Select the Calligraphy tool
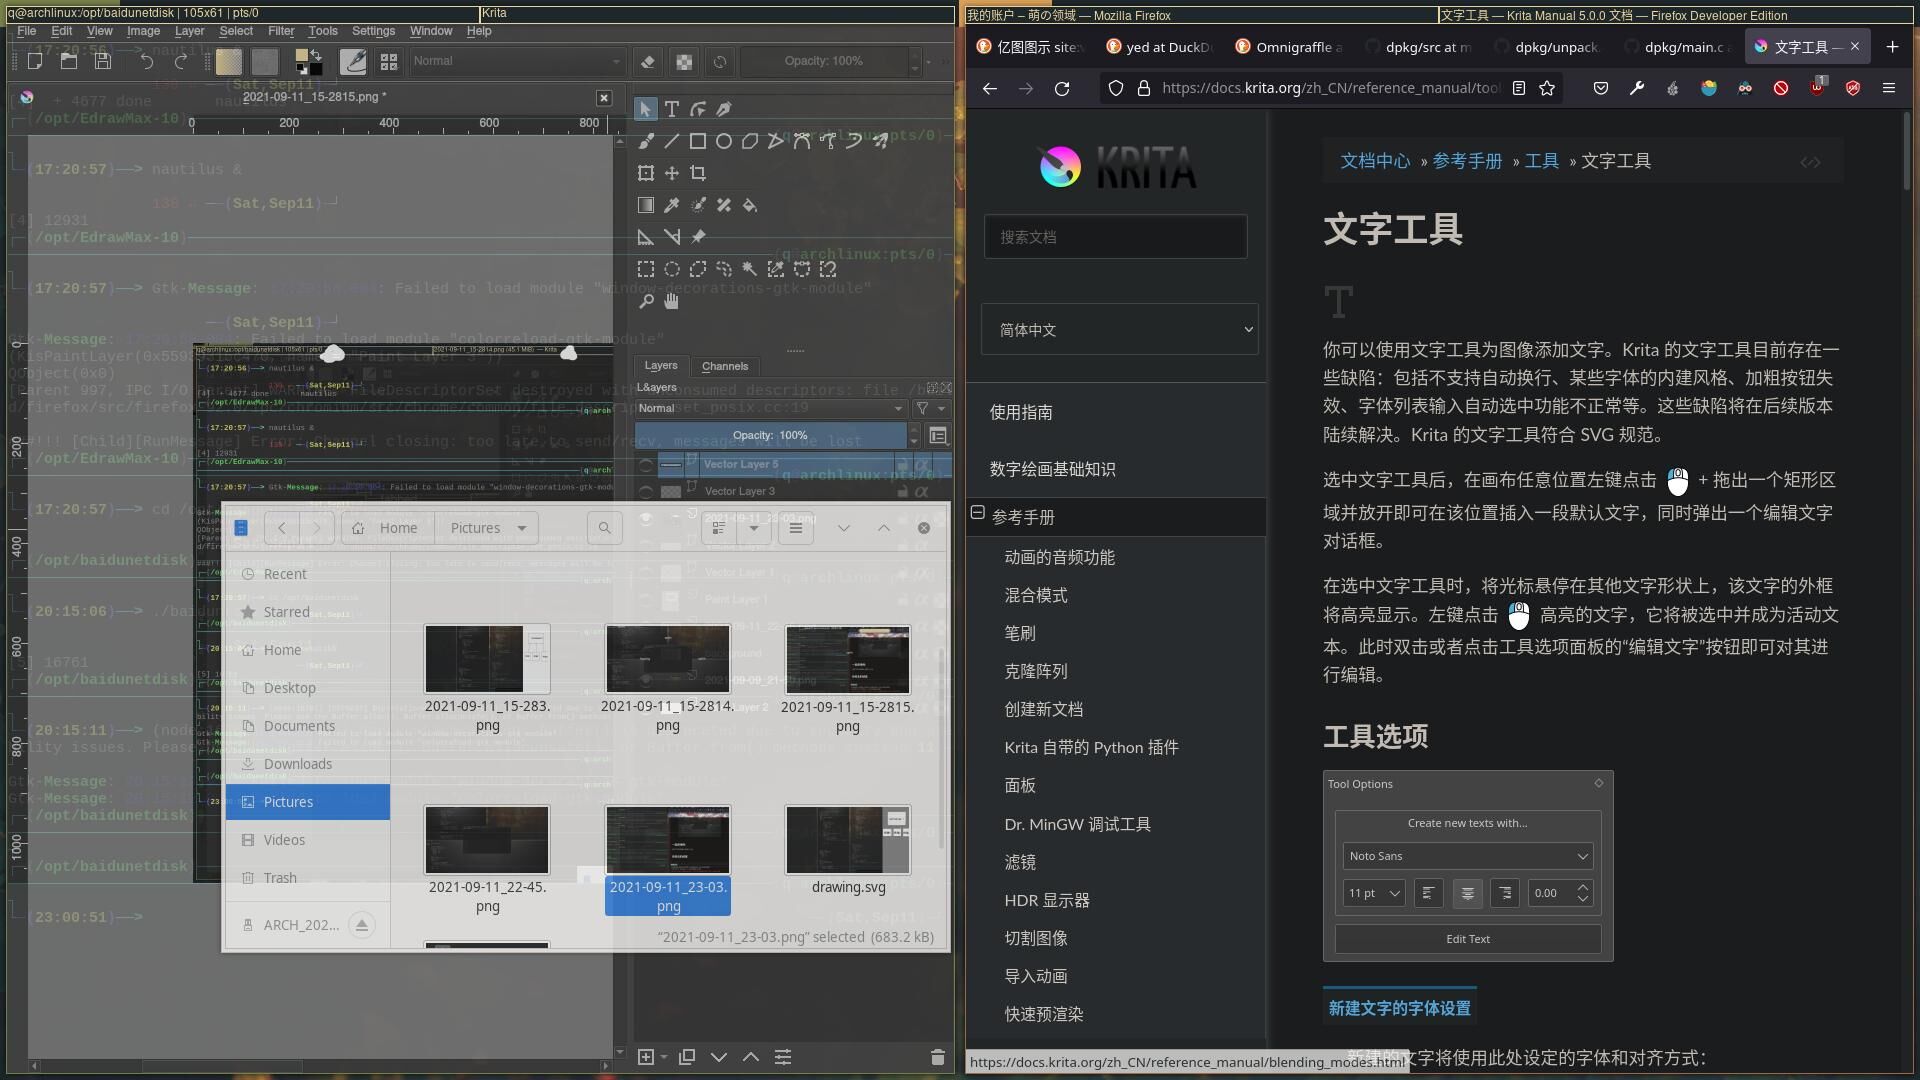 pos(724,109)
